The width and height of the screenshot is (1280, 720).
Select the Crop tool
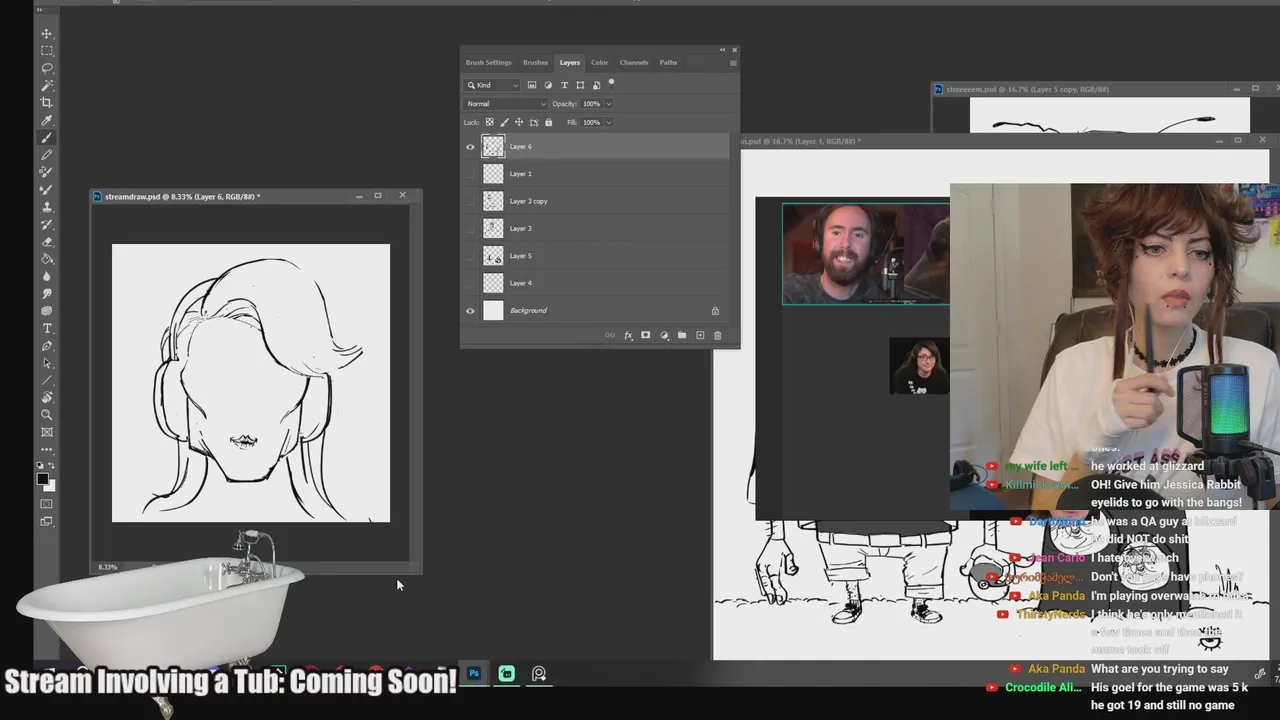click(47, 103)
